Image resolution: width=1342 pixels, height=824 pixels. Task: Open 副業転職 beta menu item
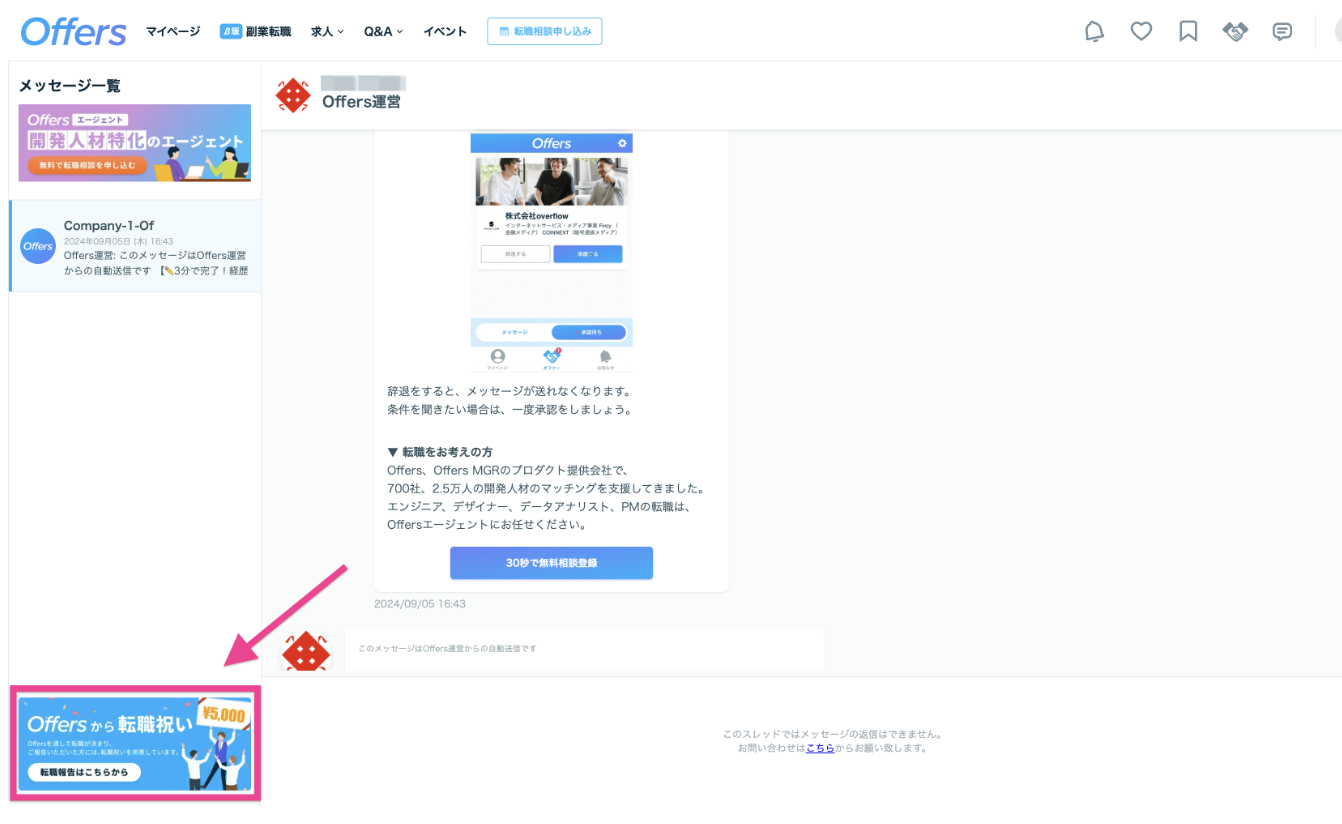click(x=255, y=32)
